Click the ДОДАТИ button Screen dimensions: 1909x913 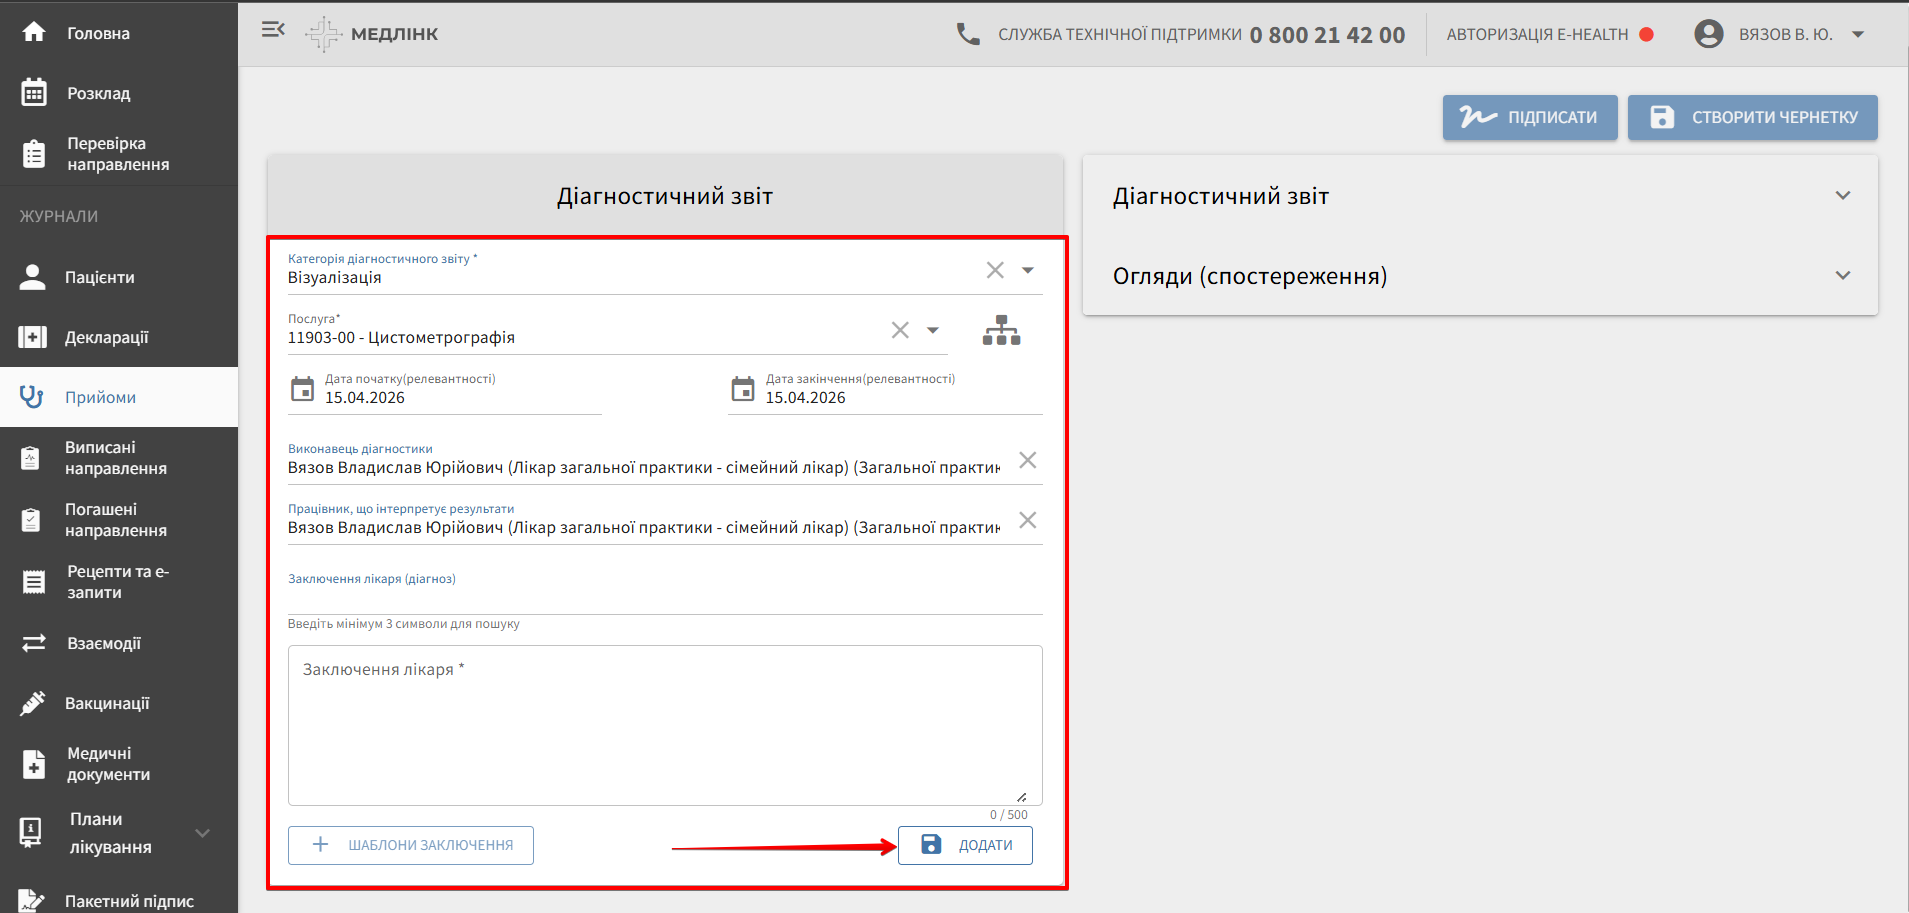(x=965, y=845)
